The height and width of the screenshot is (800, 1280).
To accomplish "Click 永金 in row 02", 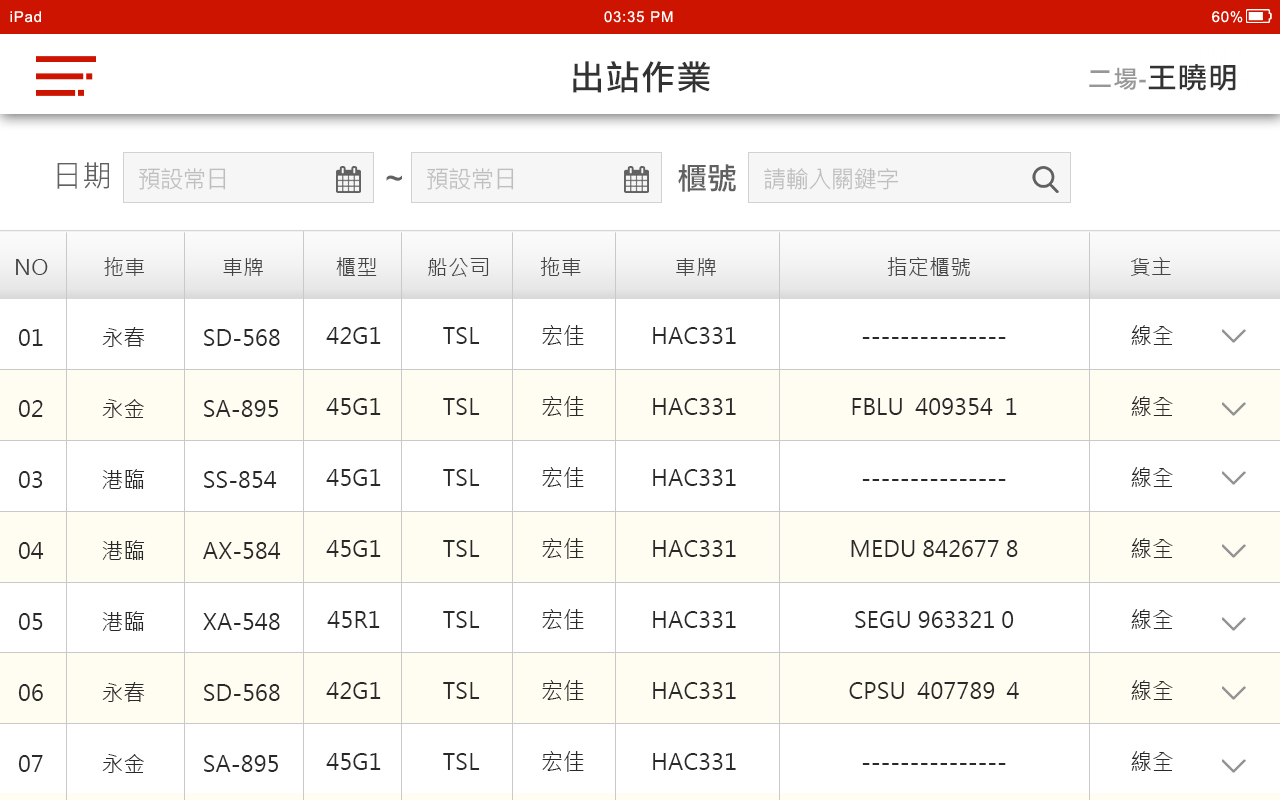I will 124,409.
